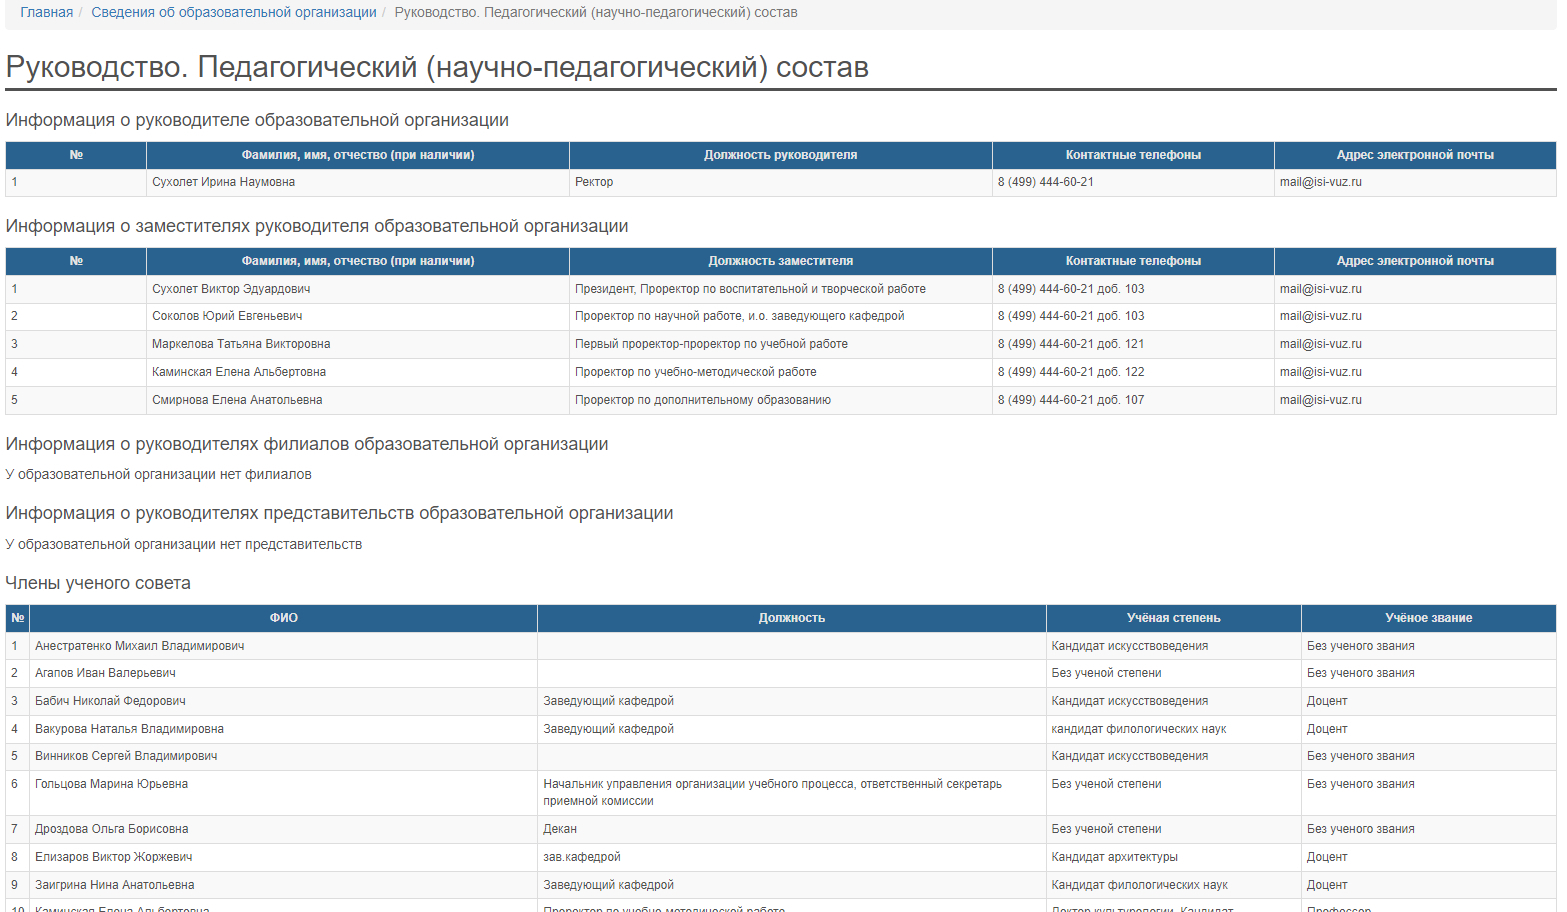Go to "Сведения об образовательной организации" breadcrumb
1567x912 pixels.
click(234, 13)
